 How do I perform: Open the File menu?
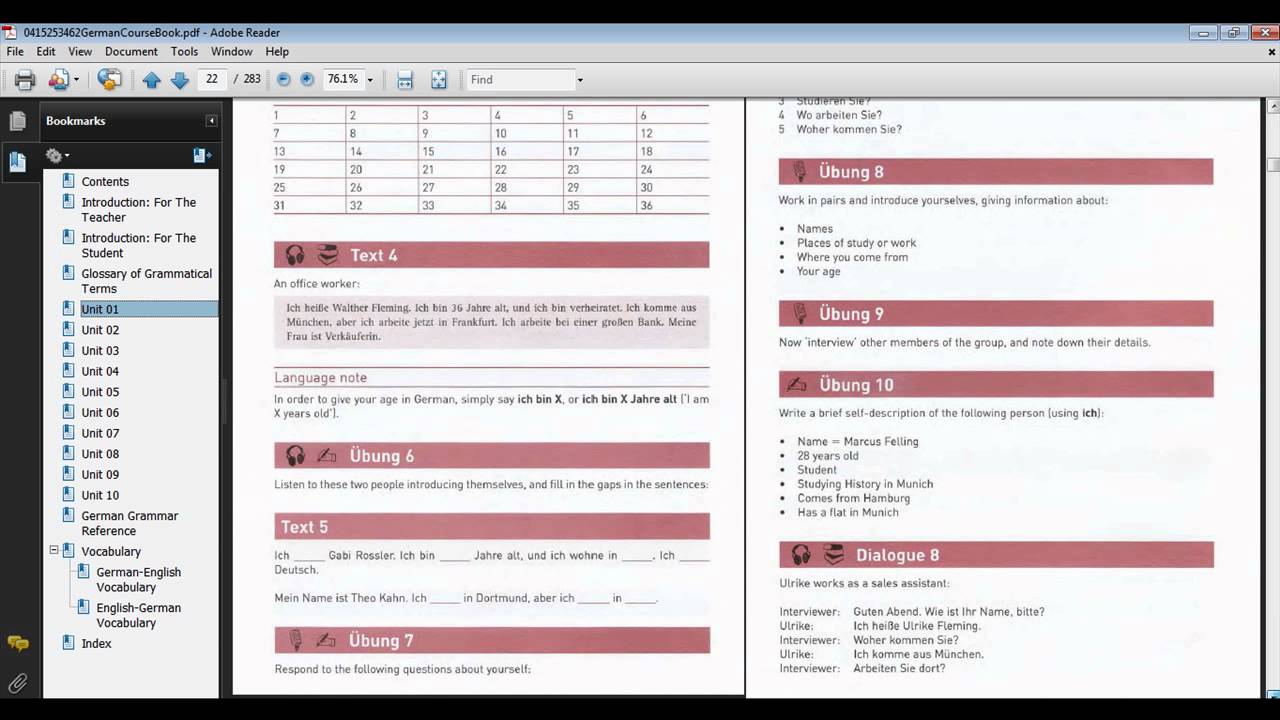click(x=15, y=51)
